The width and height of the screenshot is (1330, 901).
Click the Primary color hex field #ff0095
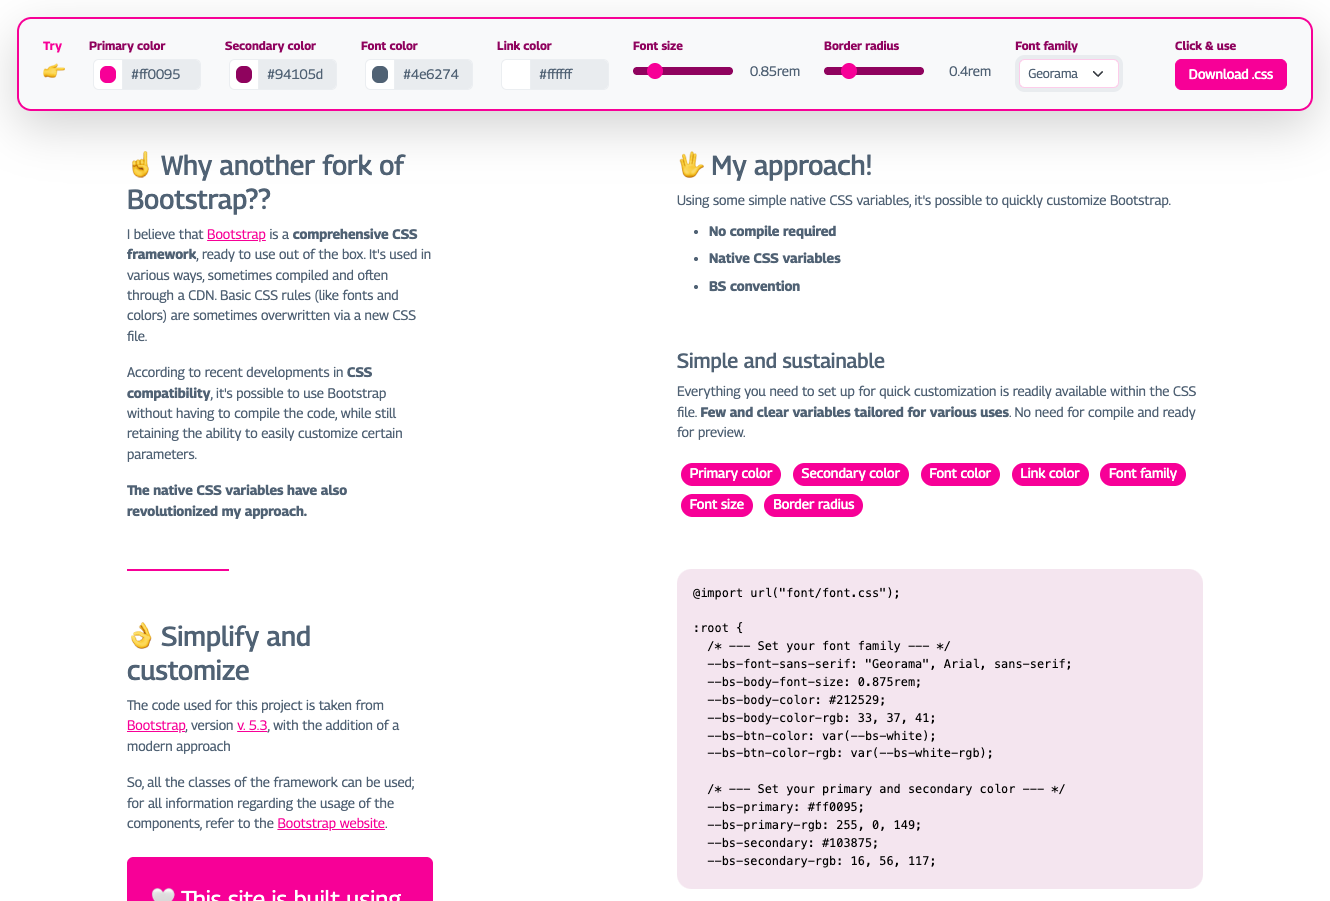point(161,75)
